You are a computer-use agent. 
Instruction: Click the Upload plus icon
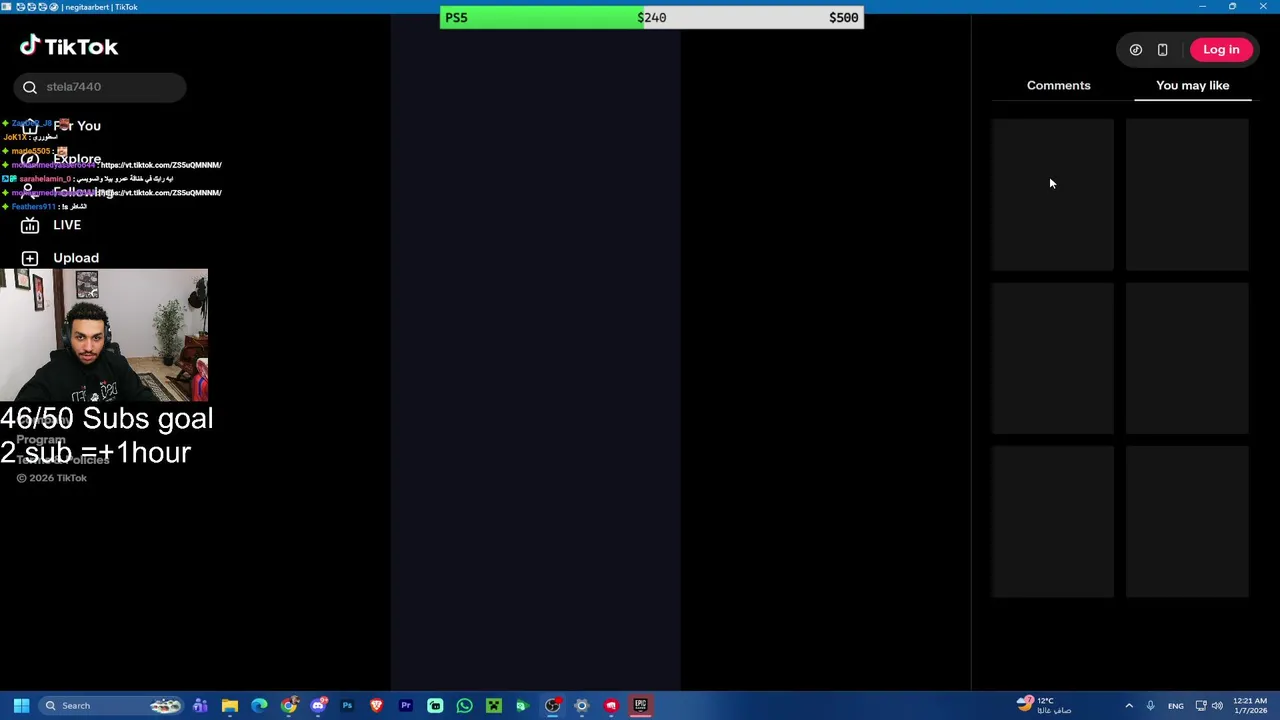pyautogui.click(x=30, y=258)
